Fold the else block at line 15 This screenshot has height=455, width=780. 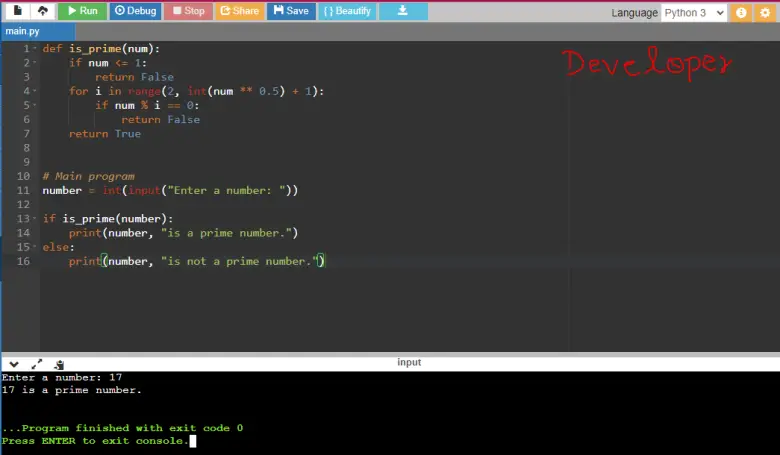click(36, 247)
